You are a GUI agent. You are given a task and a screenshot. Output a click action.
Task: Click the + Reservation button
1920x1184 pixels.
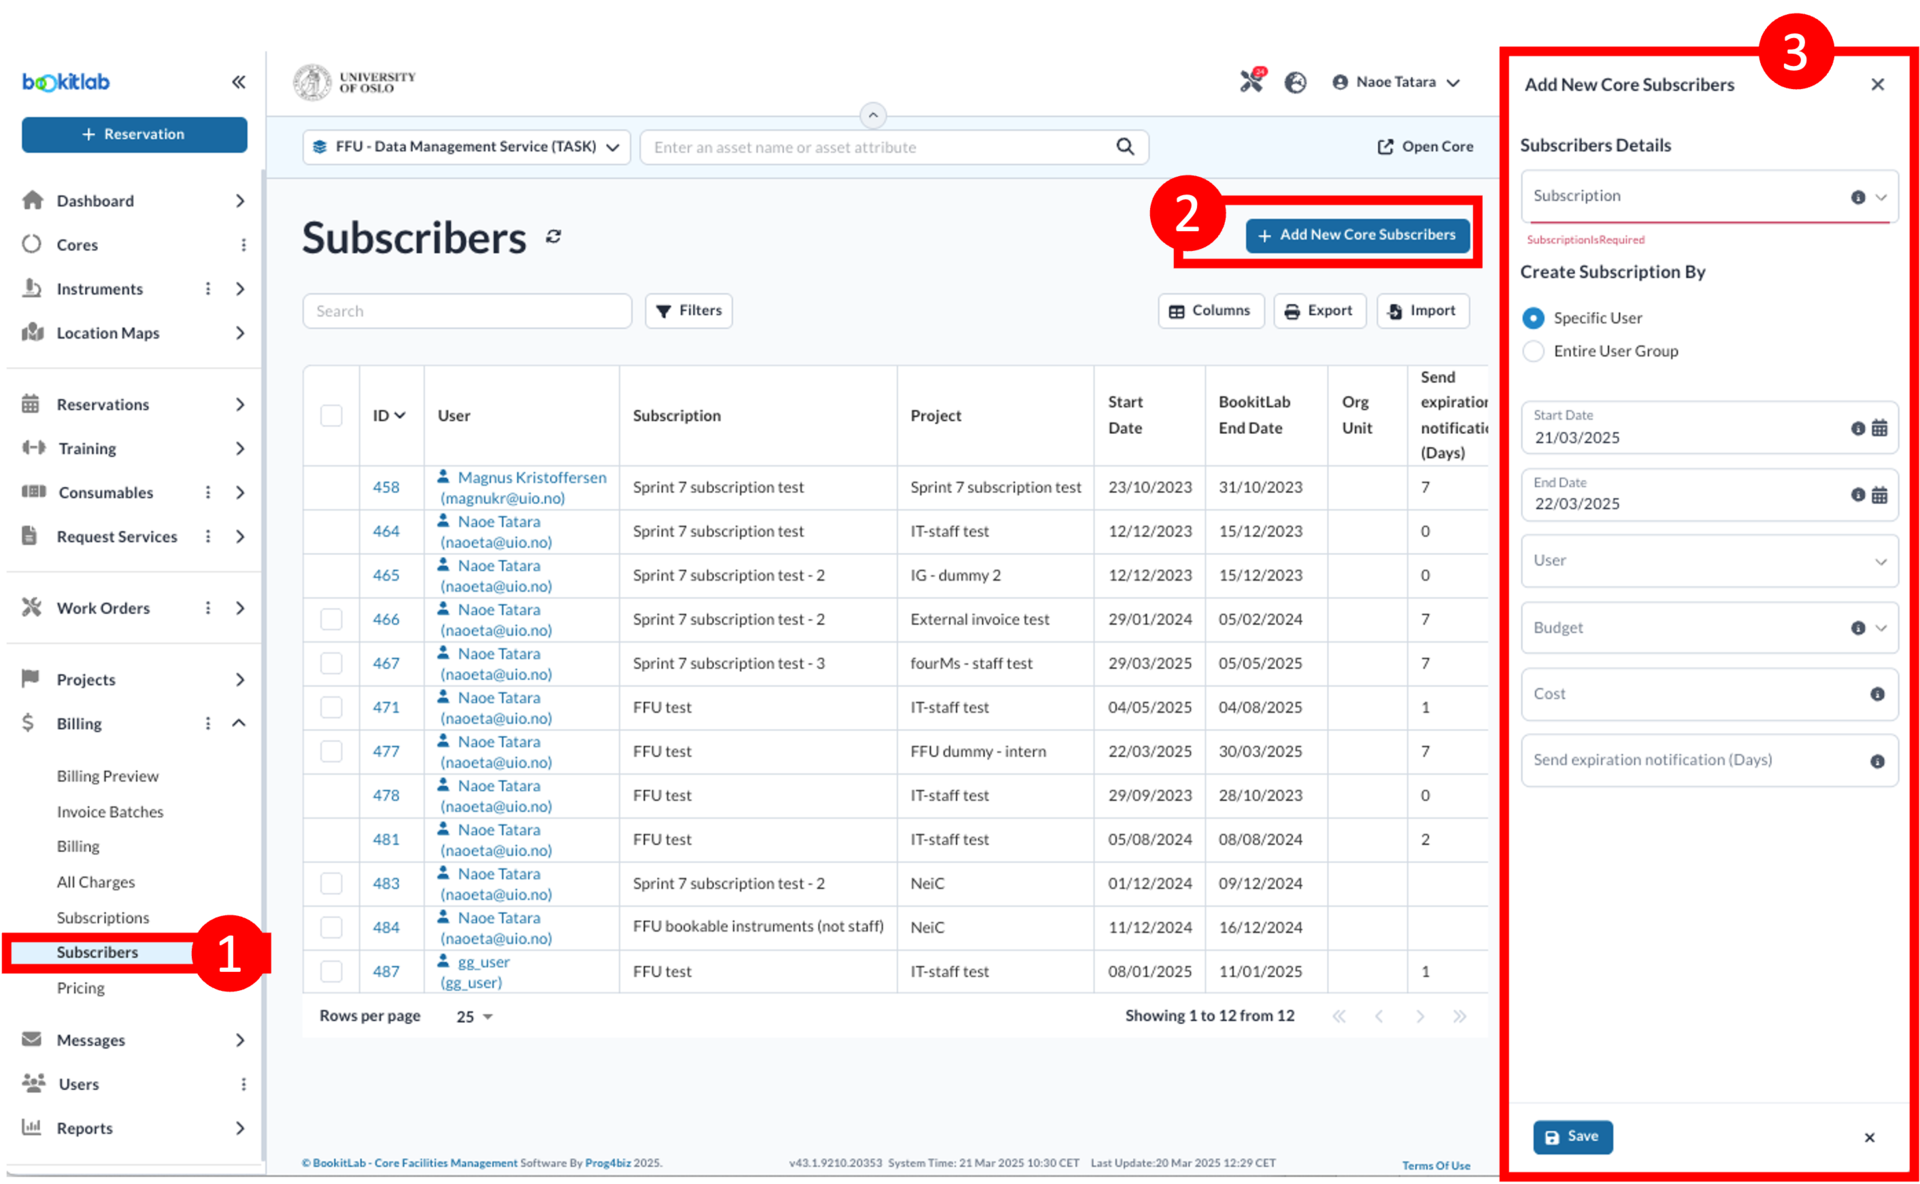(134, 134)
